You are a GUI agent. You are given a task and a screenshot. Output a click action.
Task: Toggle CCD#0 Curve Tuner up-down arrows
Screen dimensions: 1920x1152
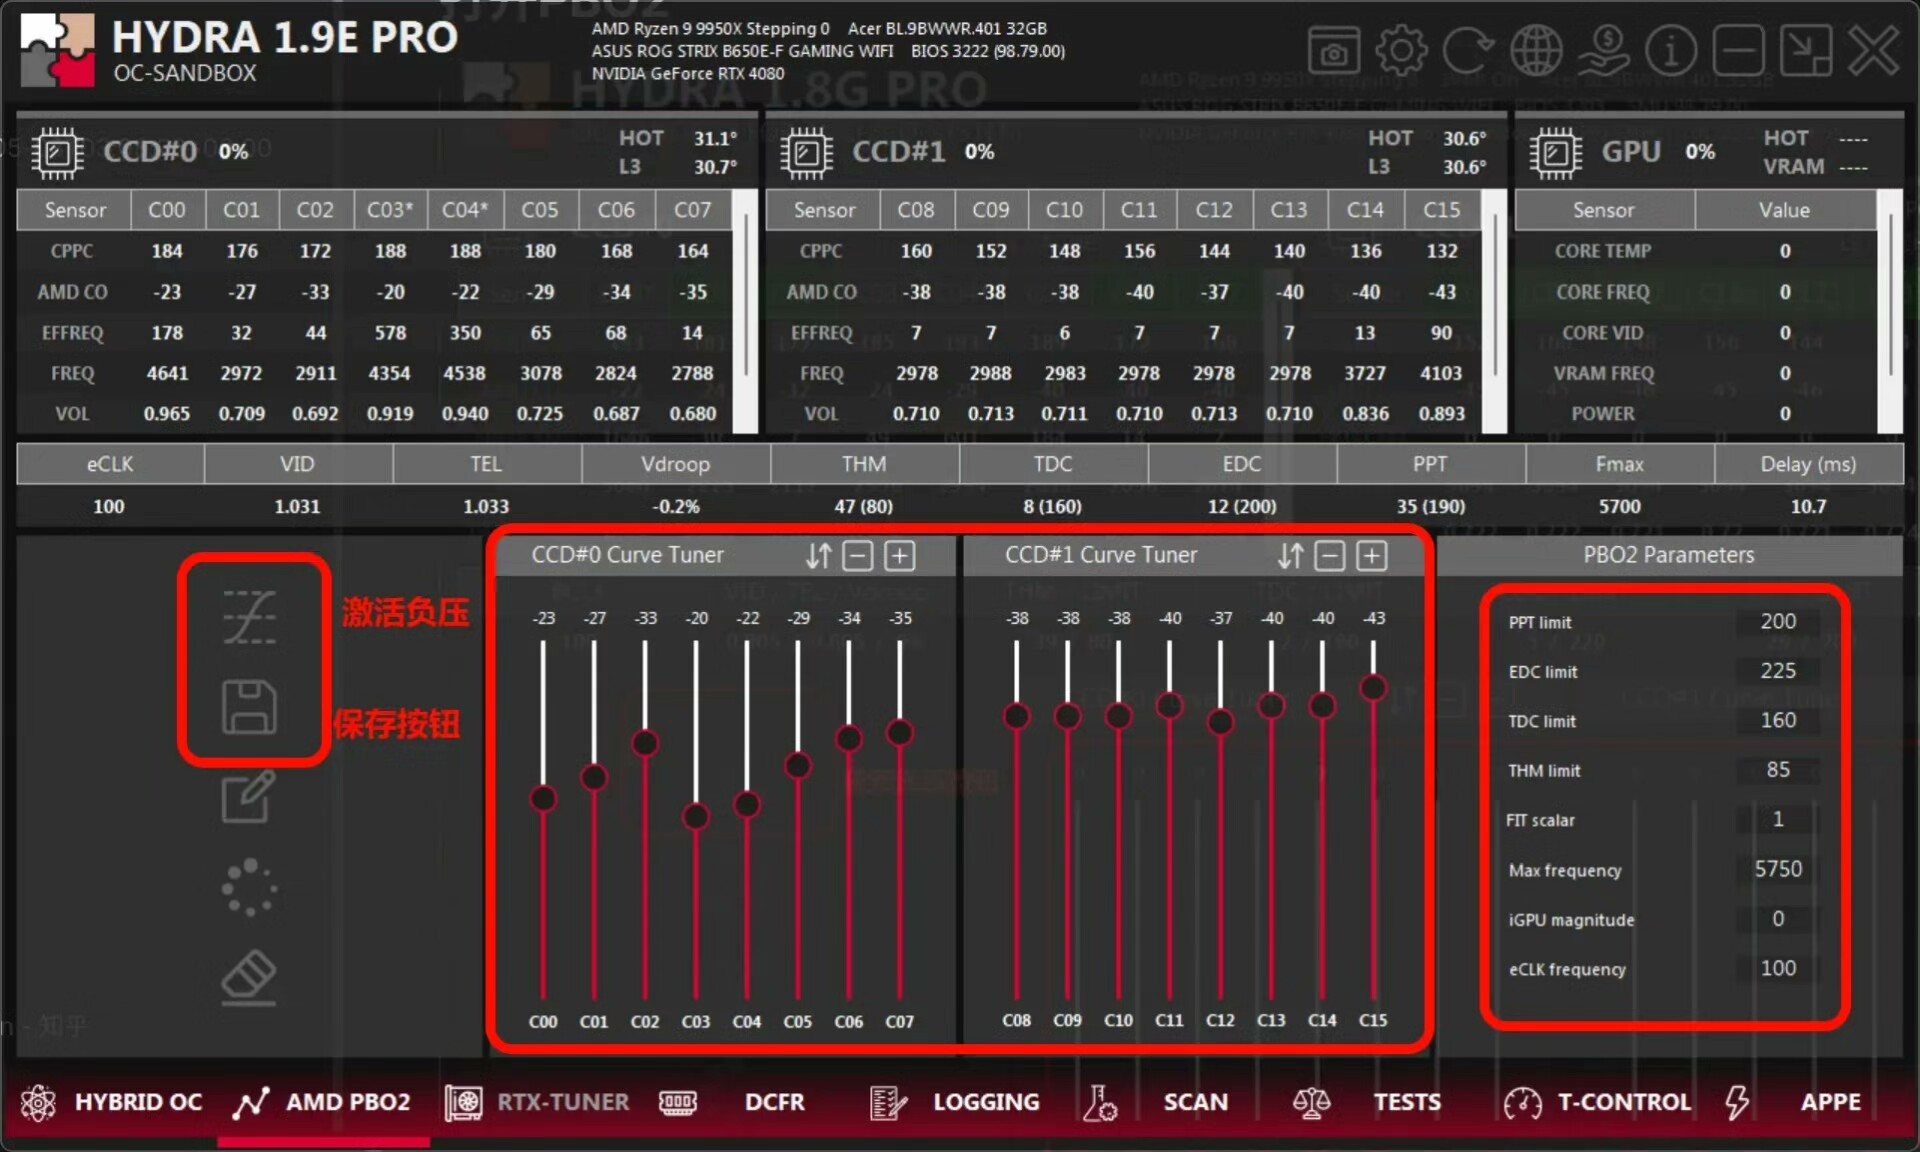[818, 556]
